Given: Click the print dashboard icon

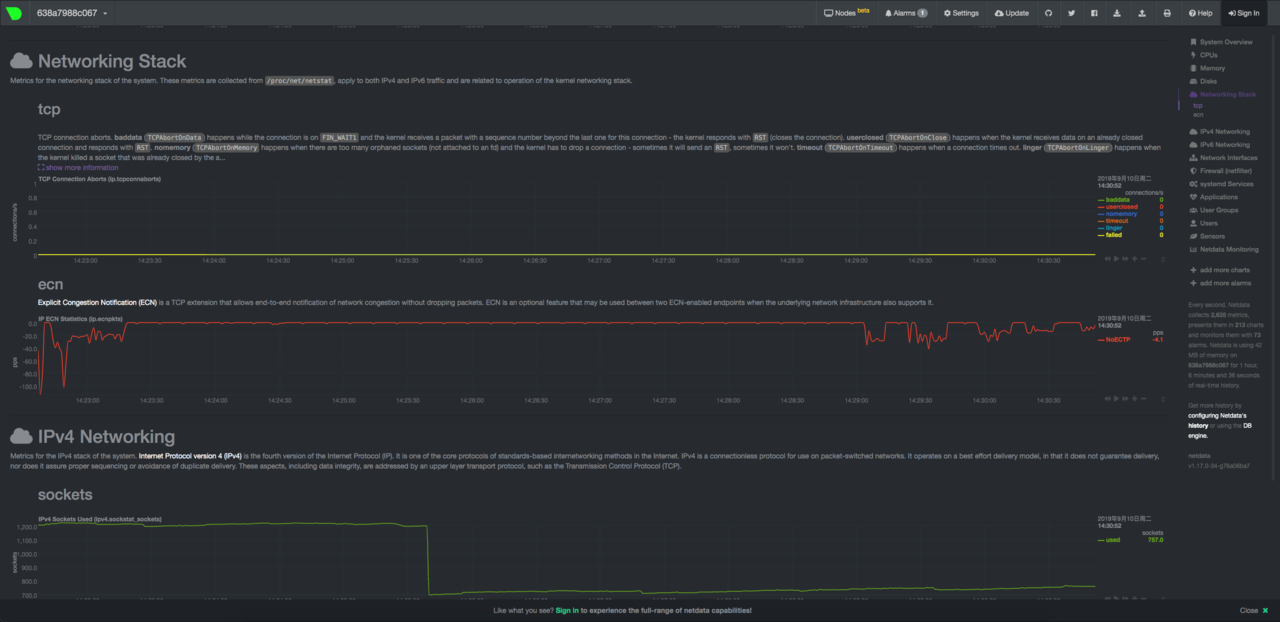Looking at the screenshot, I should (1167, 13).
